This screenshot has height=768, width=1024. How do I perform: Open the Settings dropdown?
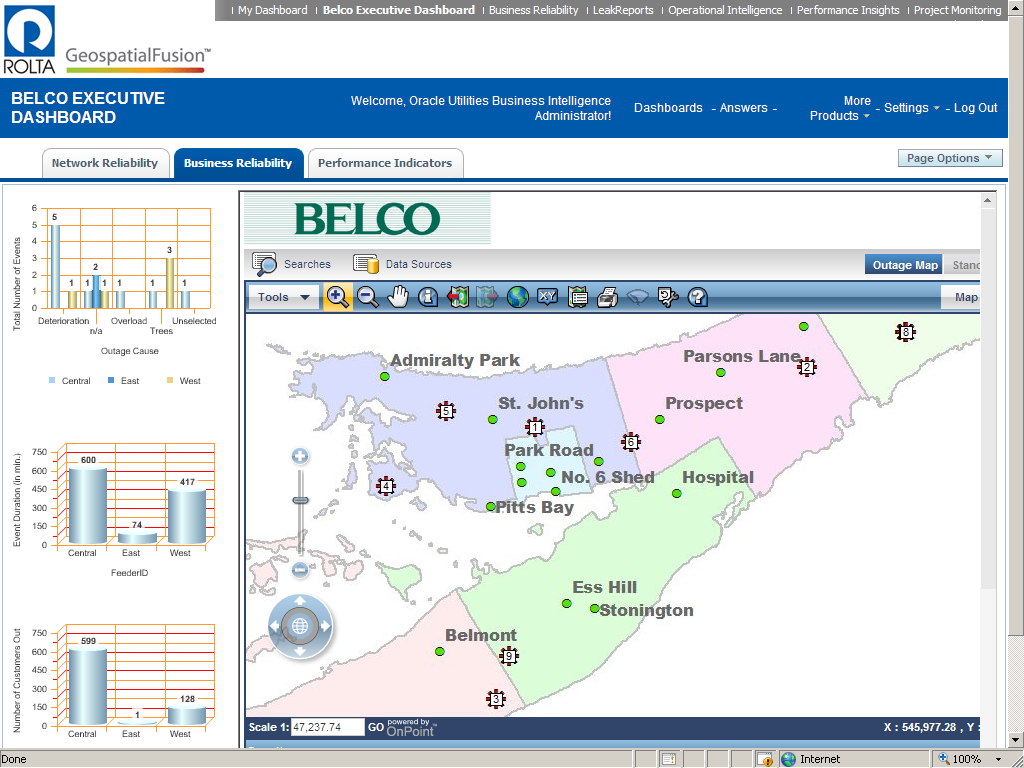coord(912,108)
